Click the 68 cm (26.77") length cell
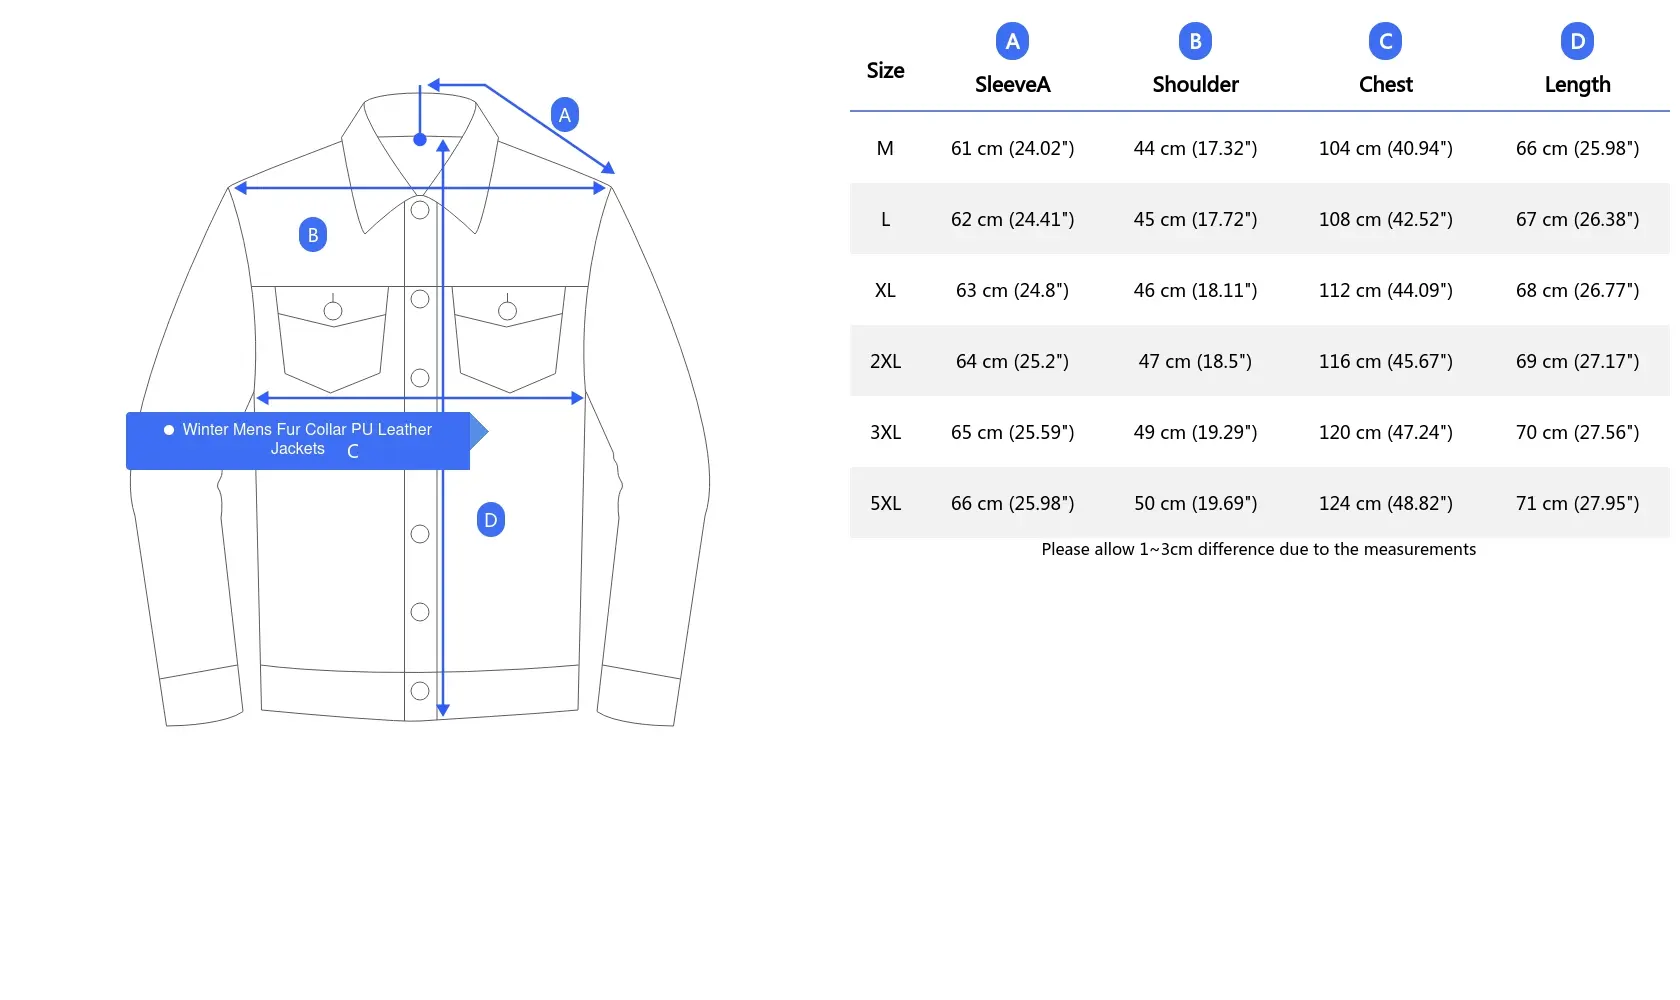The width and height of the screenshot is (1680, 1000). click(1577, 290)
